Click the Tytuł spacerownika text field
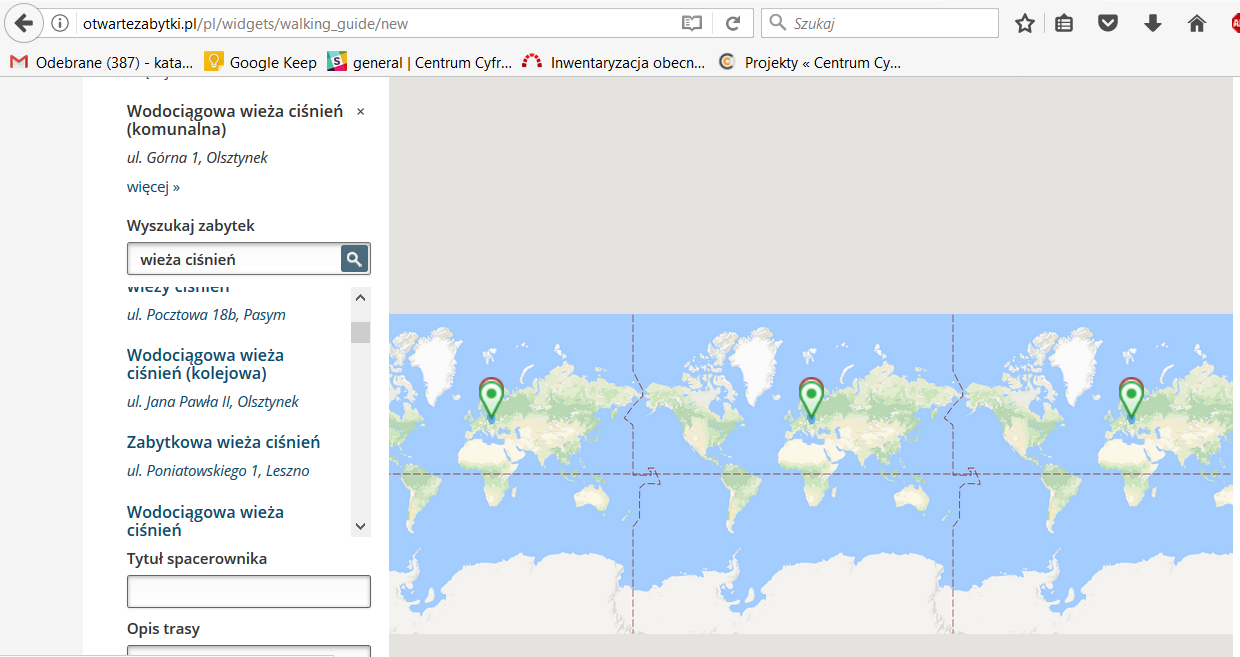This screenshot has width=1240, height=657. click(x=248, y=591)
